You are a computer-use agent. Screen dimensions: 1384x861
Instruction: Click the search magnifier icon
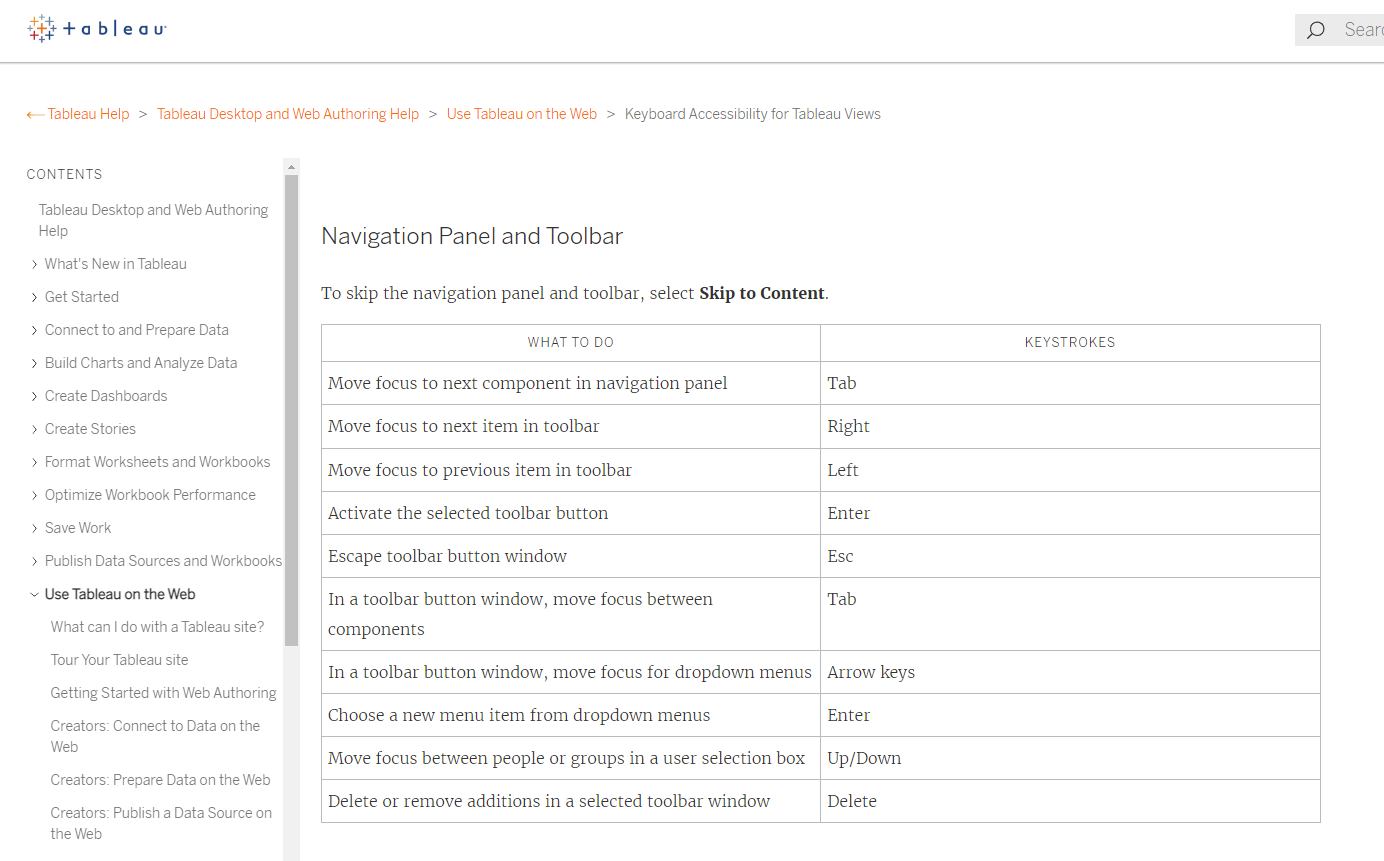pos(1316,30)
